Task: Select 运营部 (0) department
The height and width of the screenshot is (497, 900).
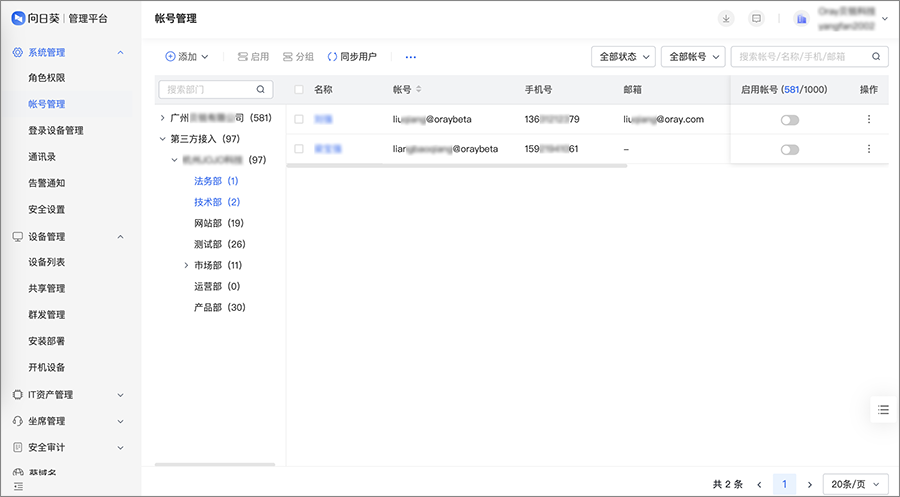Action: point(217,286)
